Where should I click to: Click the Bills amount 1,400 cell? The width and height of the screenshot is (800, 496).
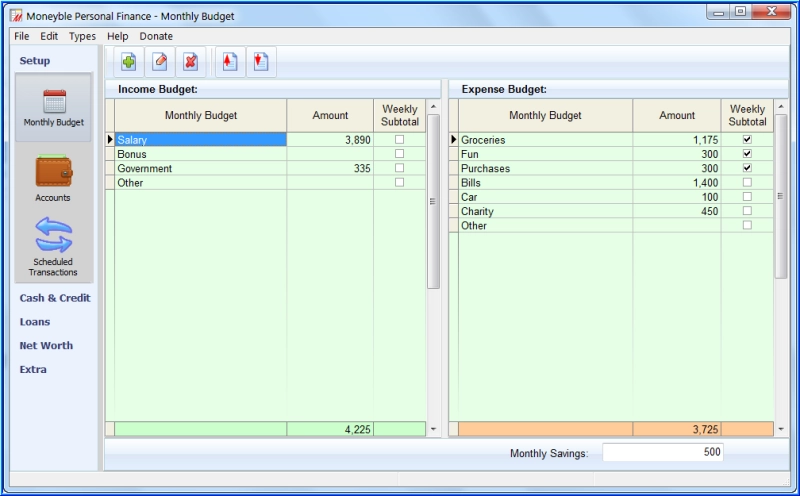pyautogui.click(x=677, y=182)
